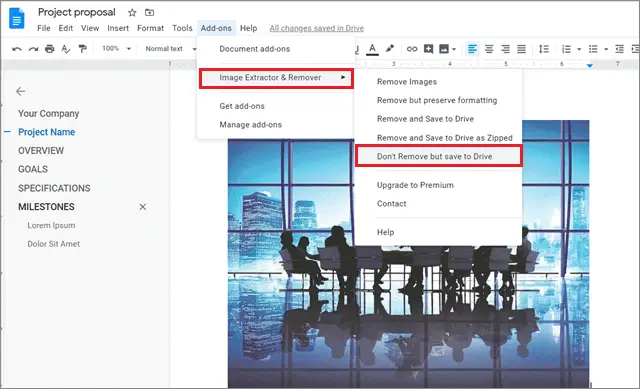Click the Undo icon
The width and height of the screenshot is (640, 389).
pyautogui.click(x=17, y=49)
